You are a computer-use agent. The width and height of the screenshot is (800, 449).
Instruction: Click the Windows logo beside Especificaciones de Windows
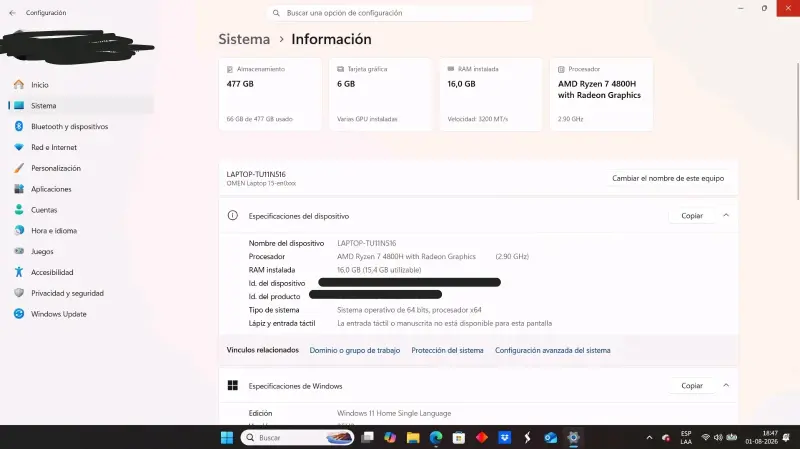(x=233, y=386)
